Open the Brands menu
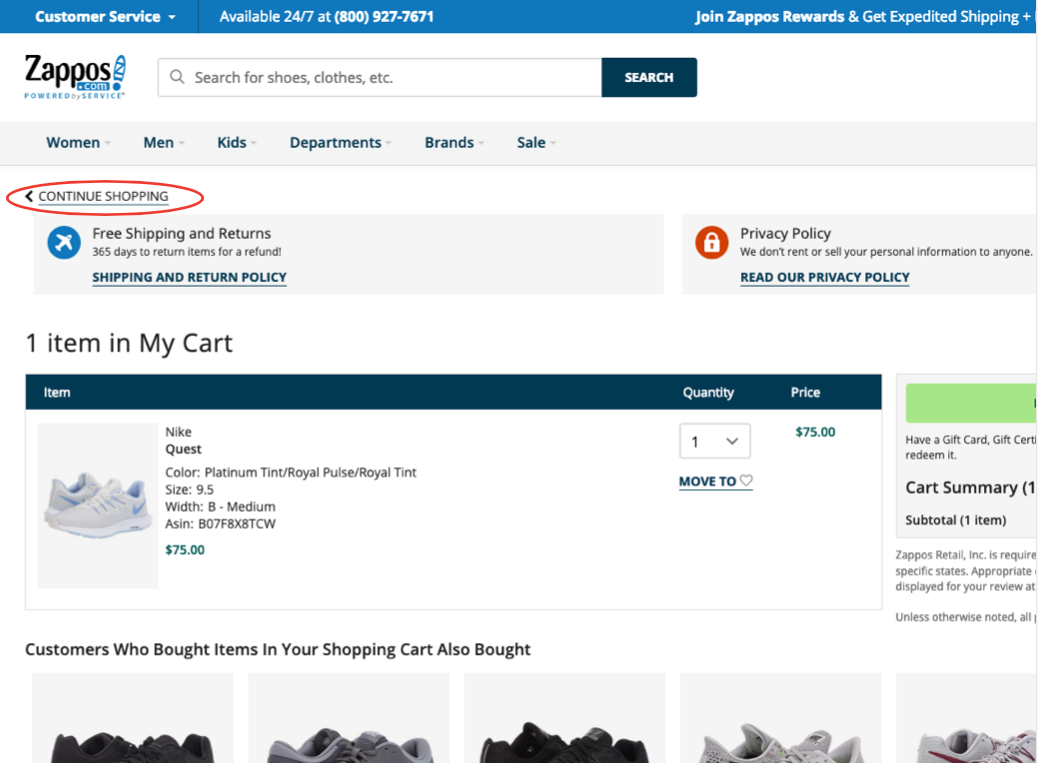1038x763 pixels. [x=454, y=142]
